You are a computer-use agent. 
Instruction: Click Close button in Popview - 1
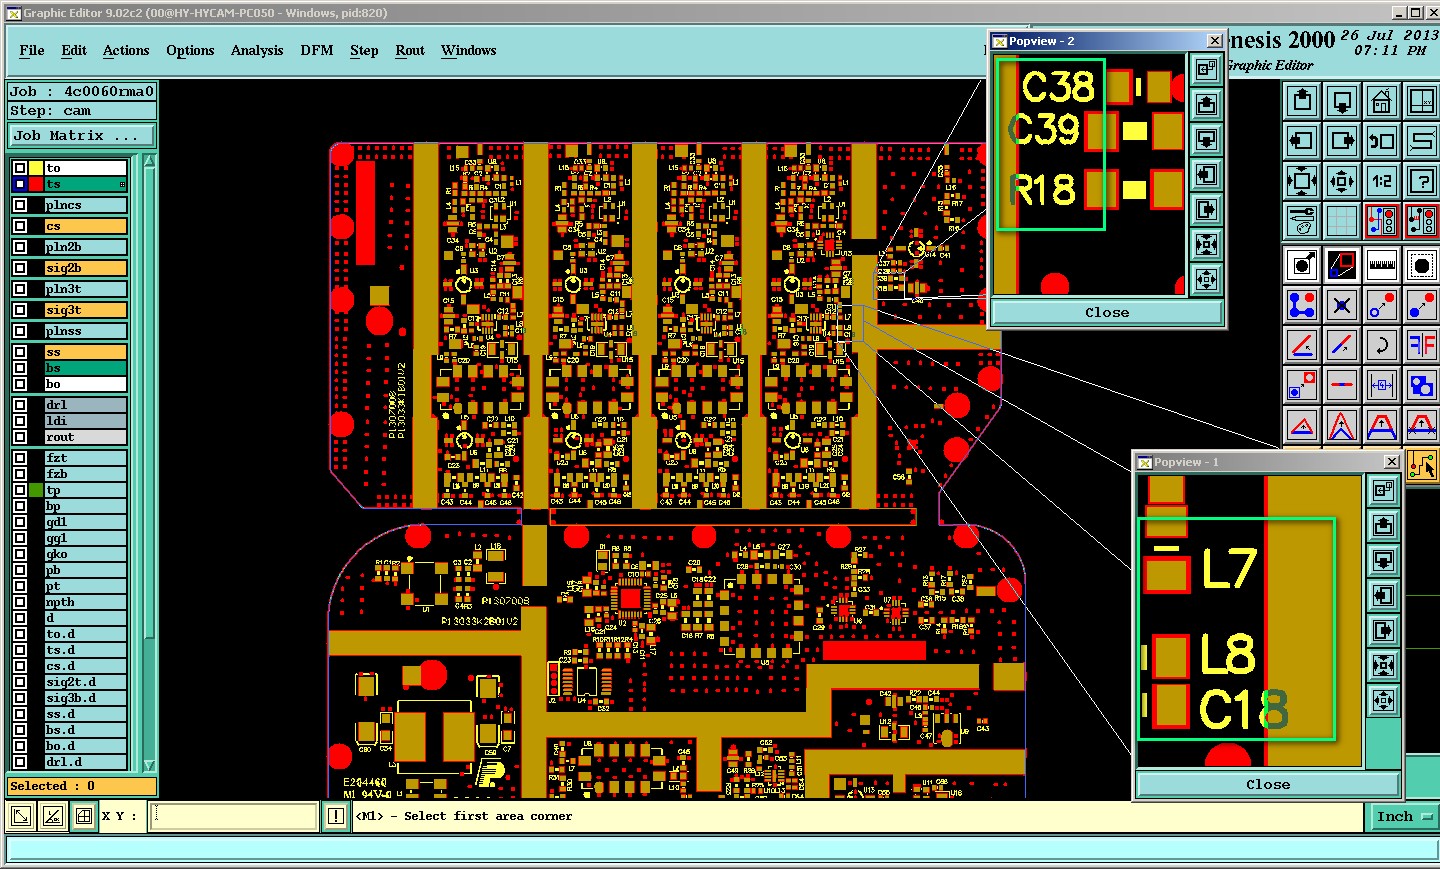click(1268, 784)
